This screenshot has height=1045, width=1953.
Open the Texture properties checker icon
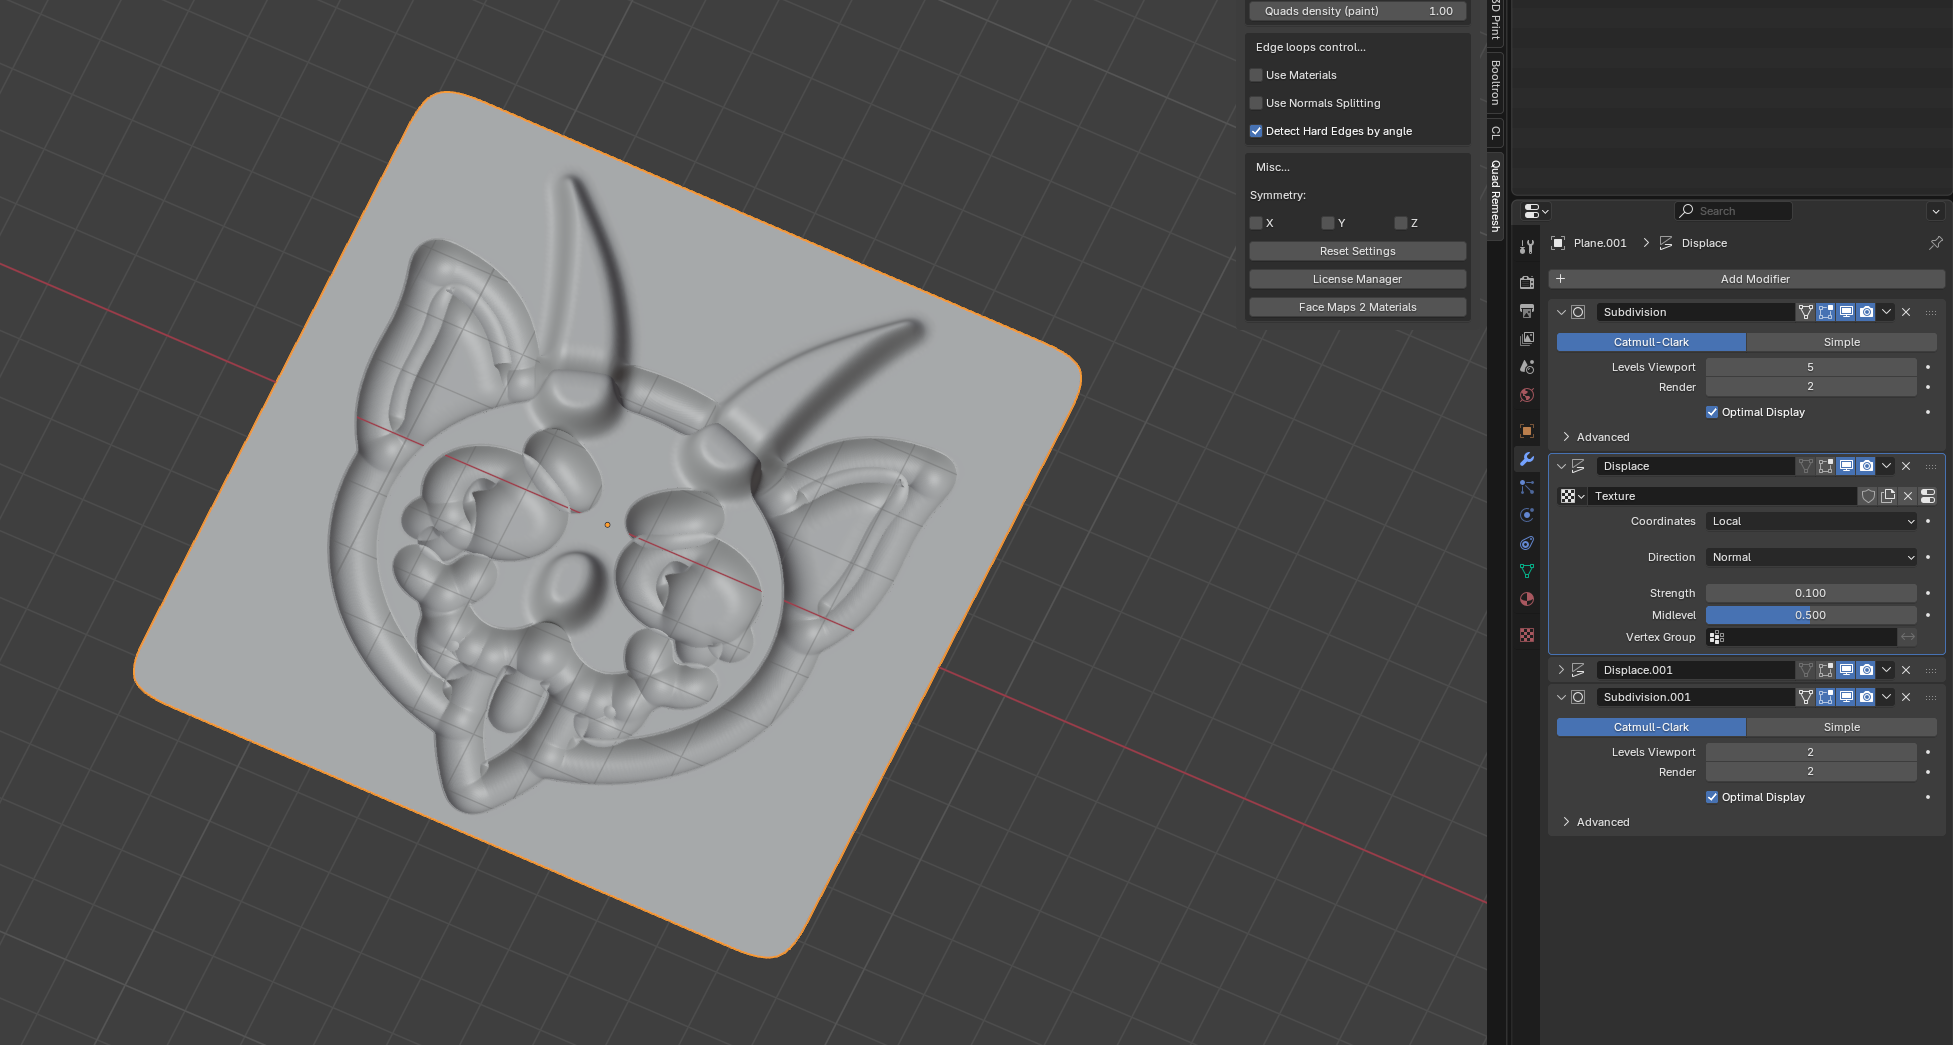click(x=1526, y=635)
